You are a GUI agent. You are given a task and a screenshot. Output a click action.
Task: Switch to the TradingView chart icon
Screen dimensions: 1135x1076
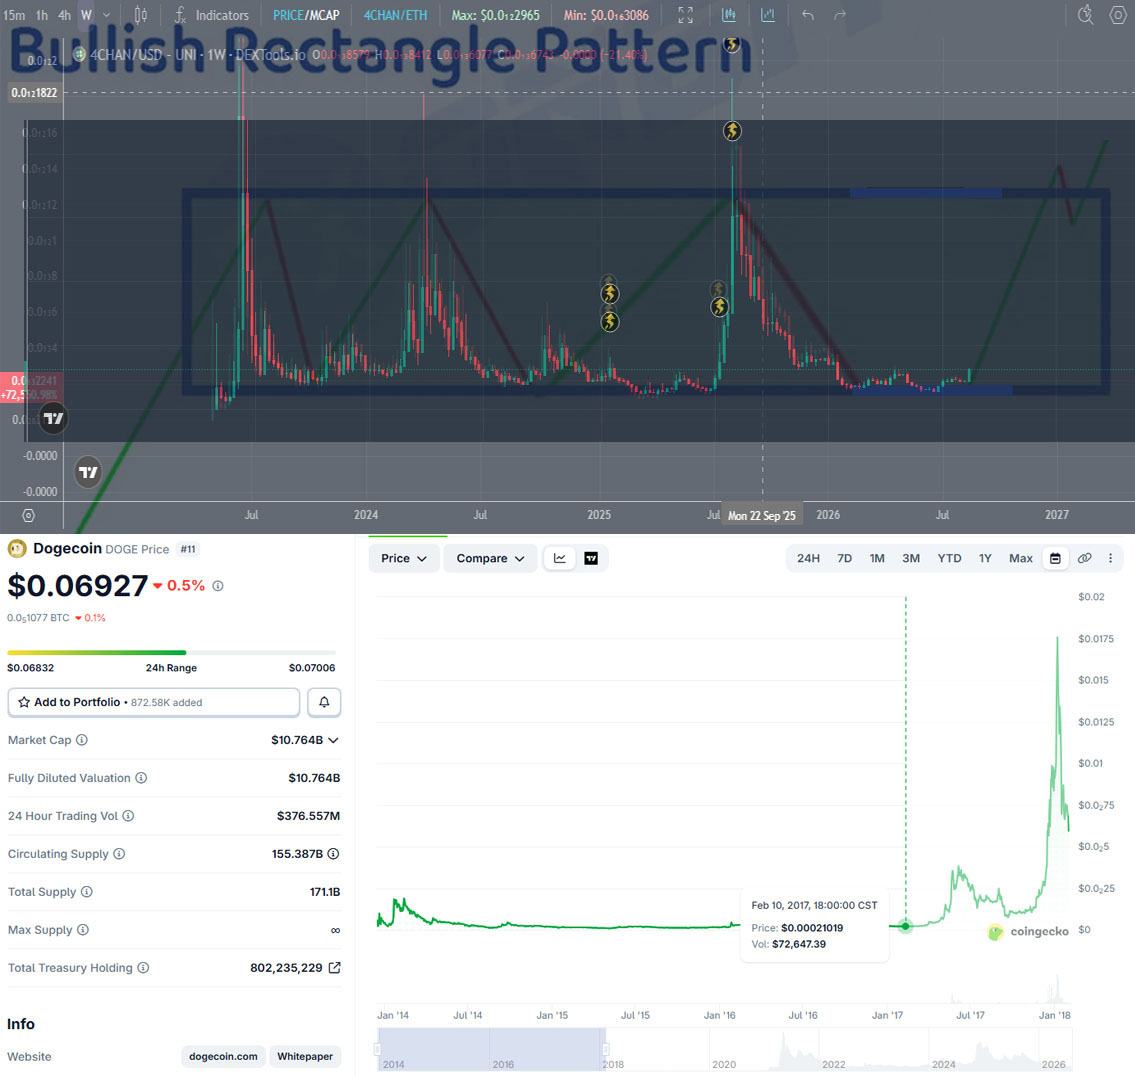[x=591, y=558]
